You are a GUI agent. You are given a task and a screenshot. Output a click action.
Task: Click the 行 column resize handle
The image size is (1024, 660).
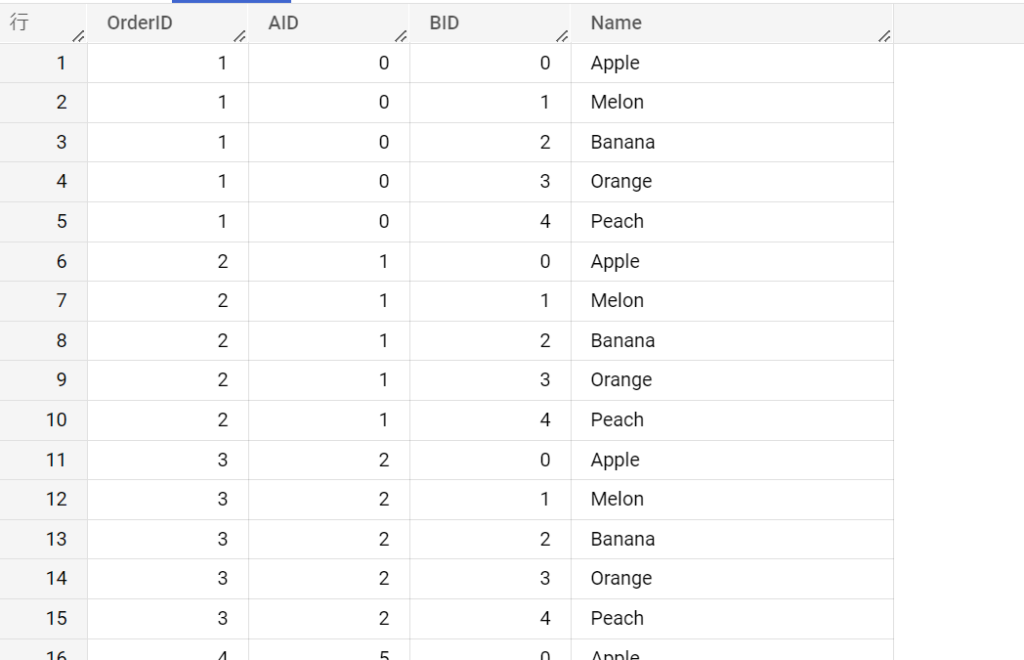[78, 36]
